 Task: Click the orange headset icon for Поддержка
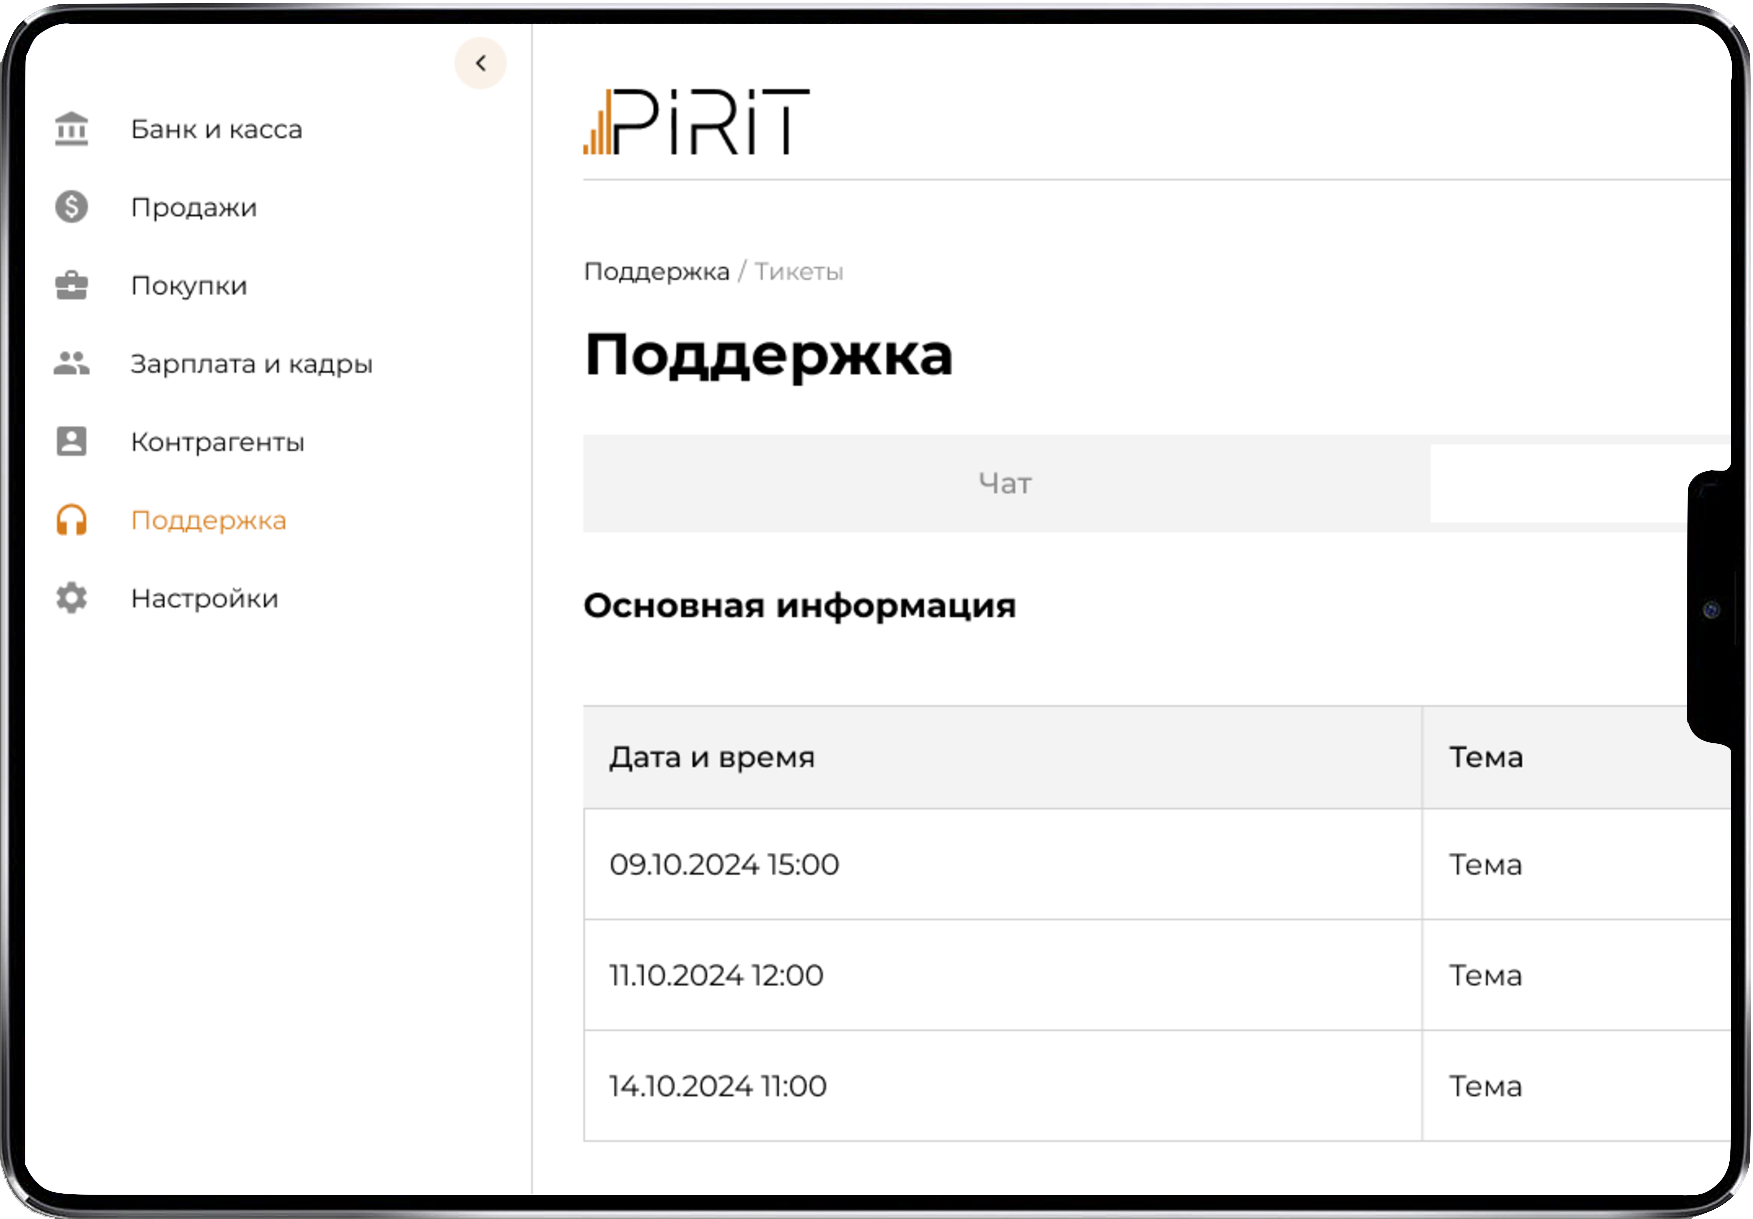tap(70, 520)
